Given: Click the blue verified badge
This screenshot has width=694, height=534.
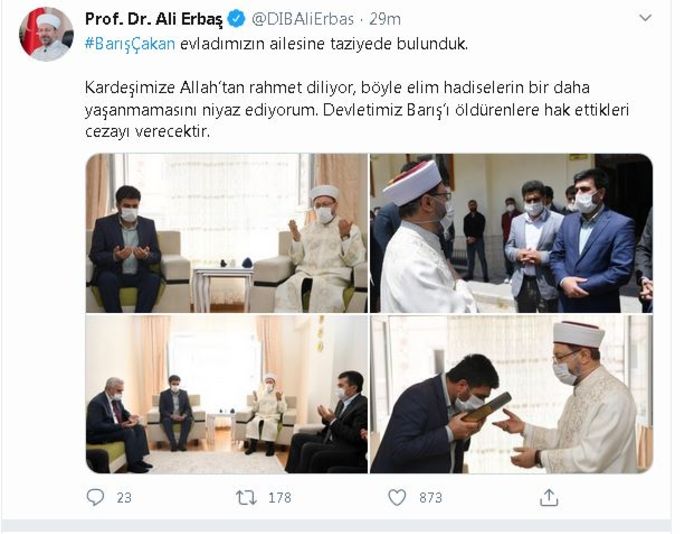Looking at the screenshot, I should (236, 19).
